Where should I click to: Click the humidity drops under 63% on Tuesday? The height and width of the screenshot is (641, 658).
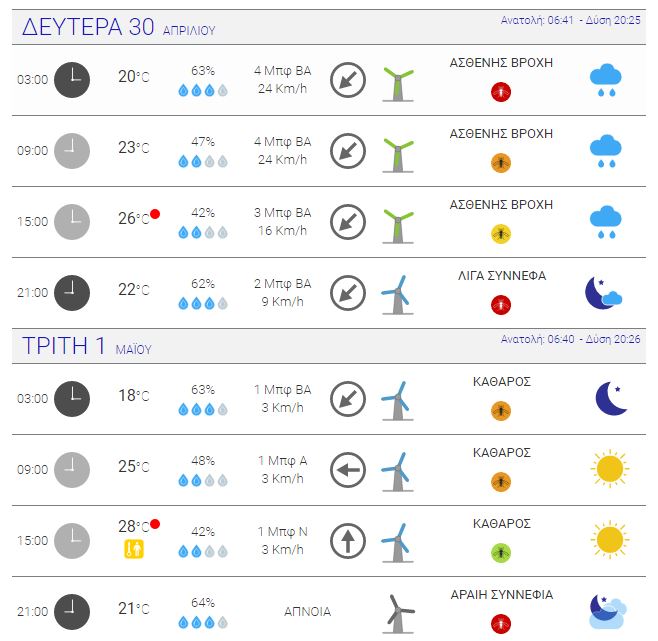coord(203,409)
